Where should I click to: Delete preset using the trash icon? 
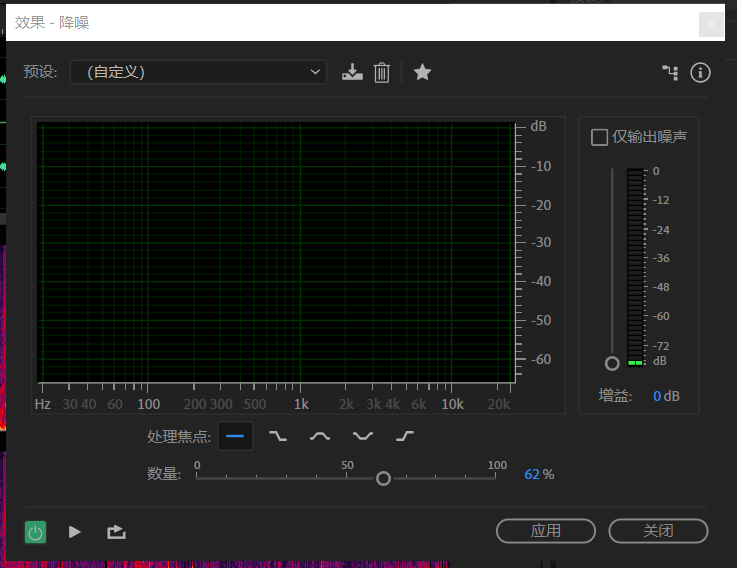click(x=381, y=72)
